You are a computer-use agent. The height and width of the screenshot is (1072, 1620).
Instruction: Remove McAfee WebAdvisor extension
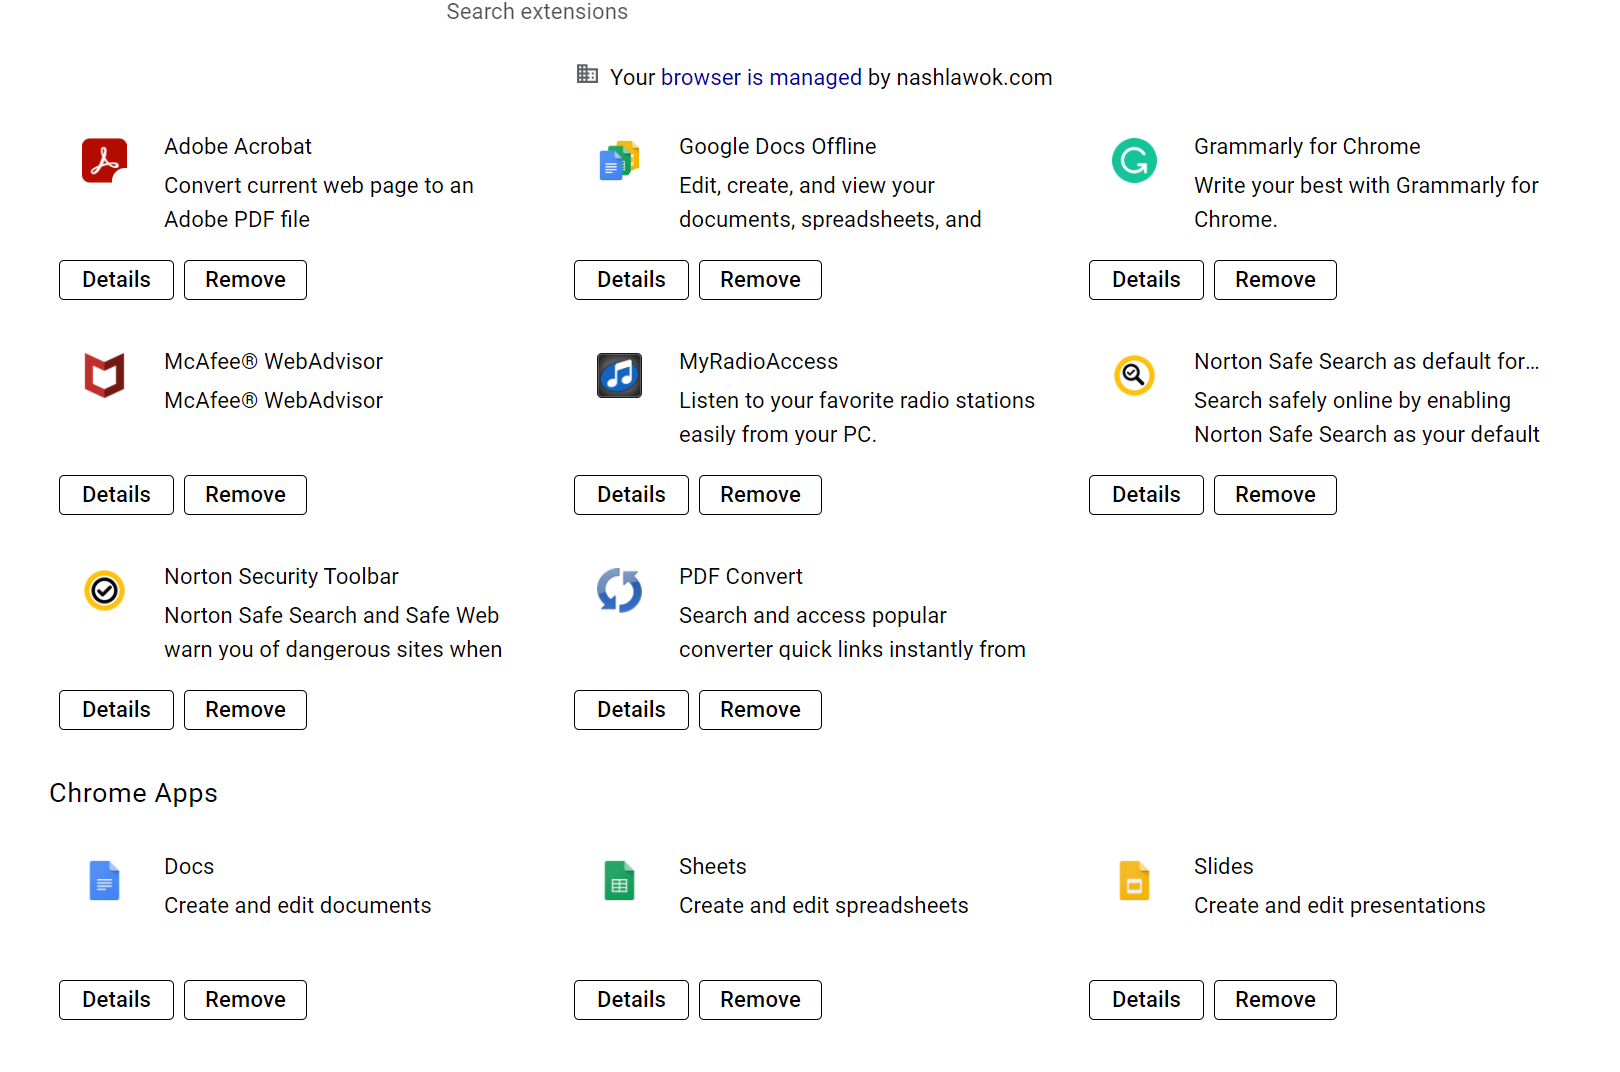(245, 495)
